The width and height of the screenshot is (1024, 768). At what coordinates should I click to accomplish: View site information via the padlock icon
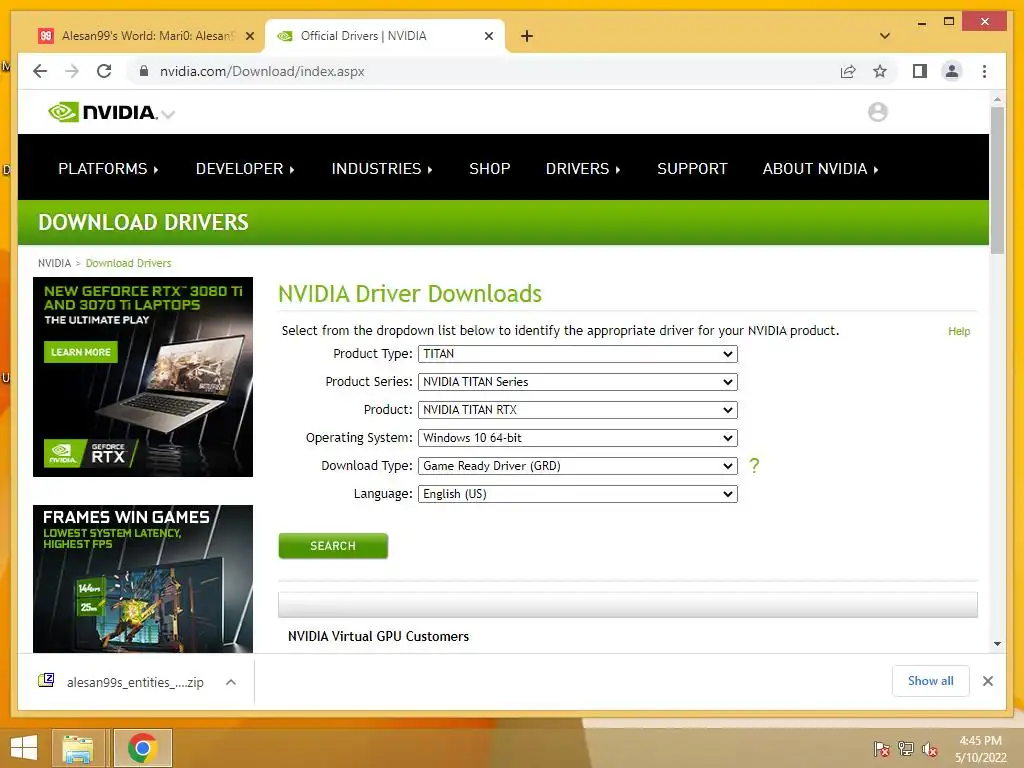click(x=144, y=71)
